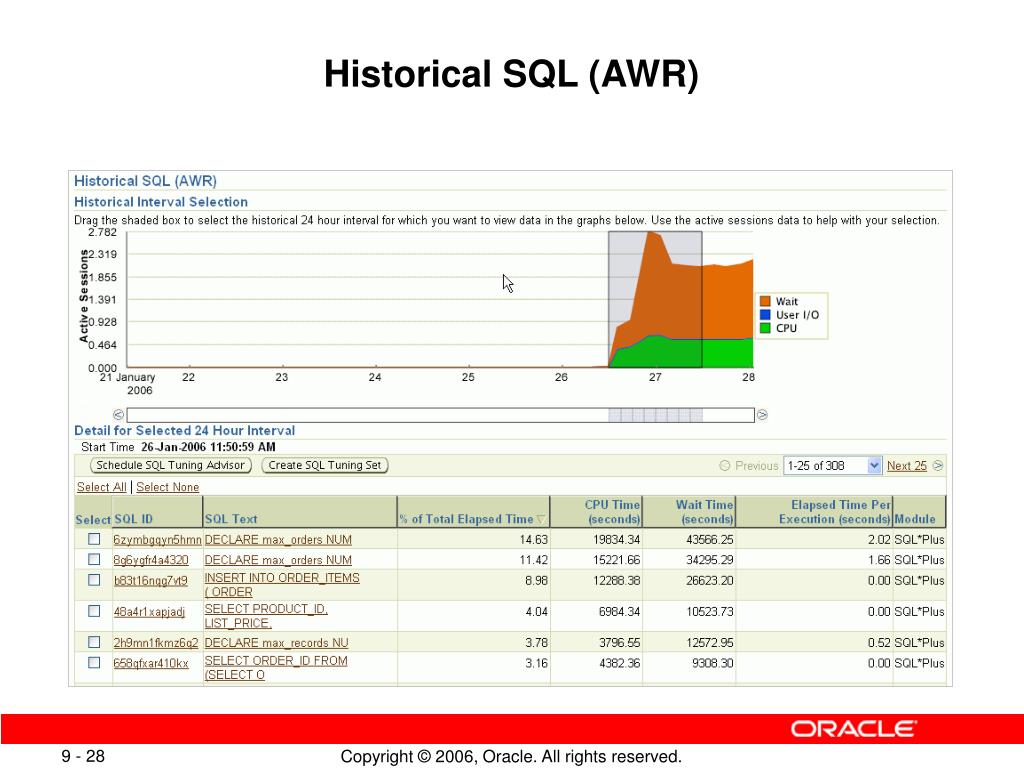Check the box for SQL ID 6zymbgqyn5hmn
The height and width of the screenshot is (768, 1024).
[94, 539]
